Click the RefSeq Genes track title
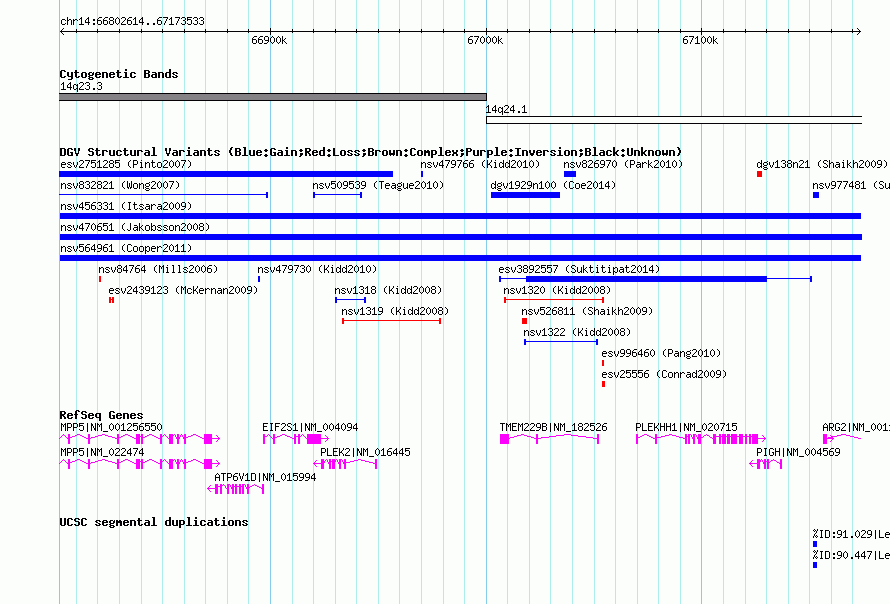 (101, 414)
